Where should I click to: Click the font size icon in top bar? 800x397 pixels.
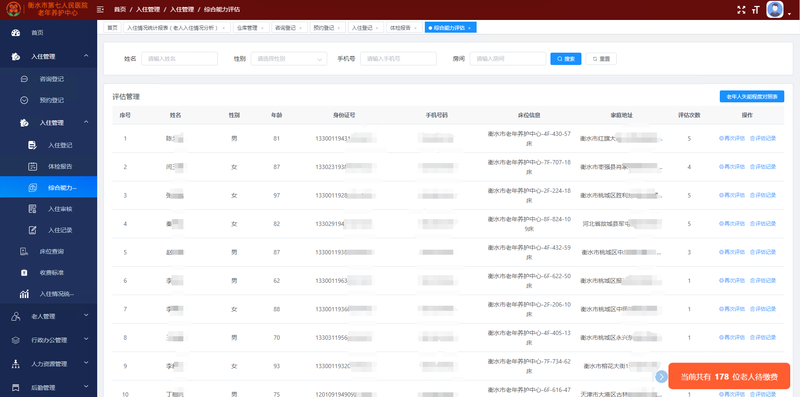coord(756,10)
